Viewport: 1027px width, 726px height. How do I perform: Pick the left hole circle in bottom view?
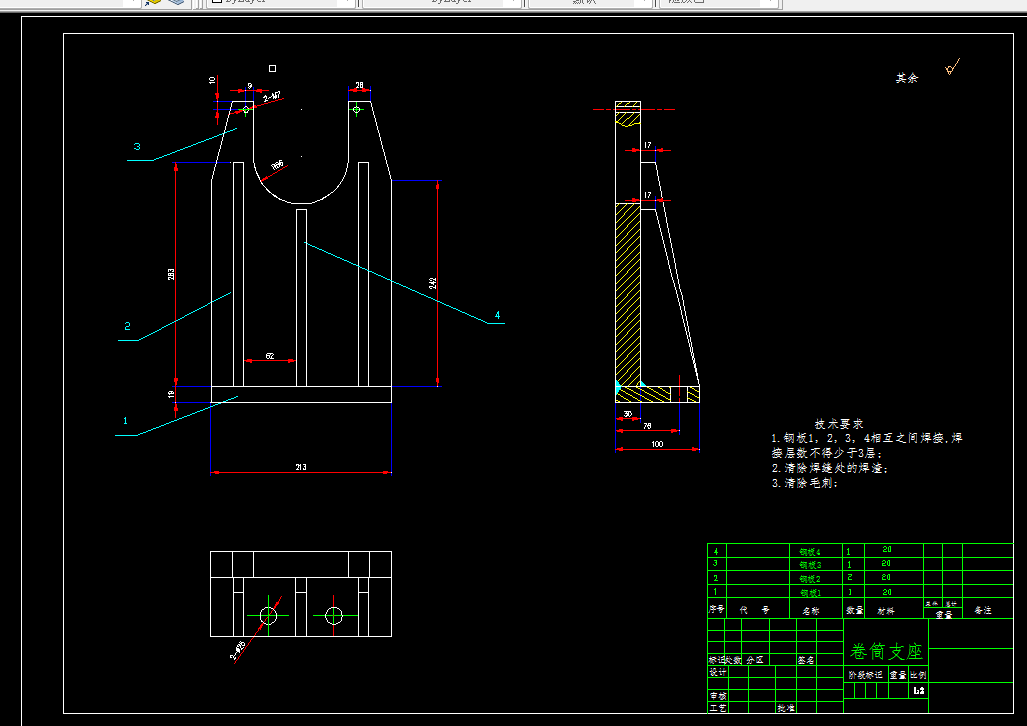click(x=268, y=615)
